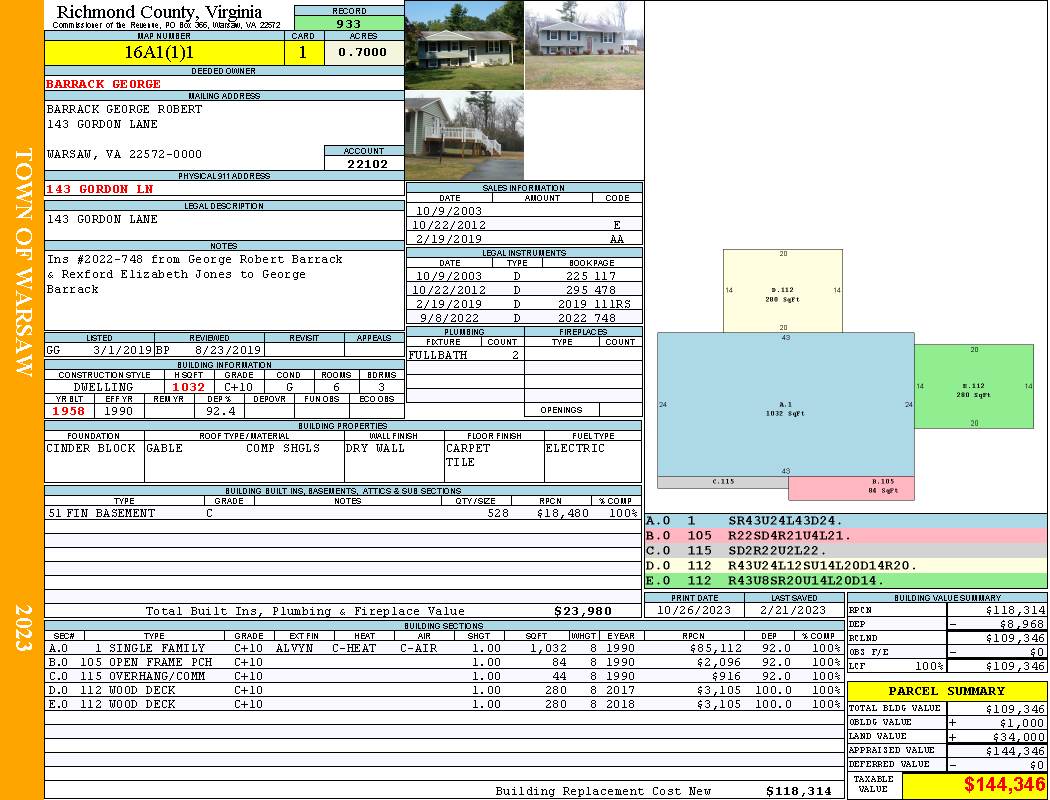The height and width of the screenshot is (800, 1050).
Task: Select acres value 0.7000
Action: [363, 52]
